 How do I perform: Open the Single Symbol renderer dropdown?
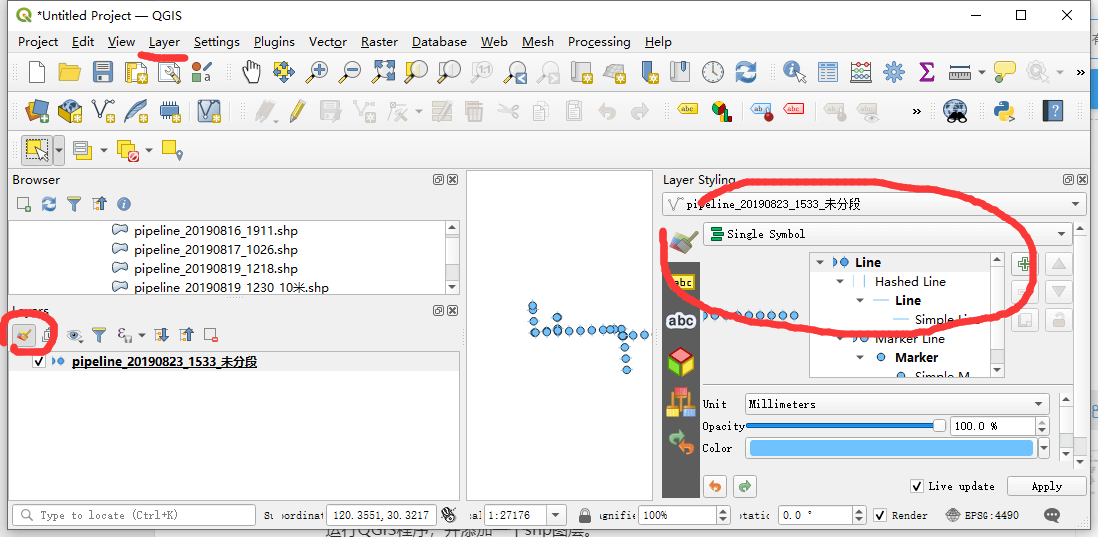(x=887, y=234)
